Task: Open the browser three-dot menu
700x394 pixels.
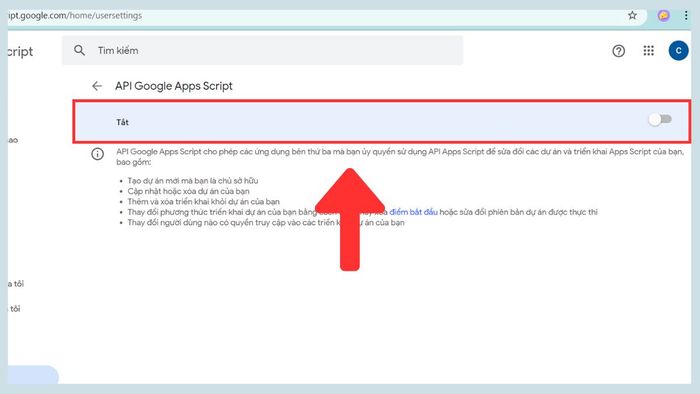Action: coord(686,16)
